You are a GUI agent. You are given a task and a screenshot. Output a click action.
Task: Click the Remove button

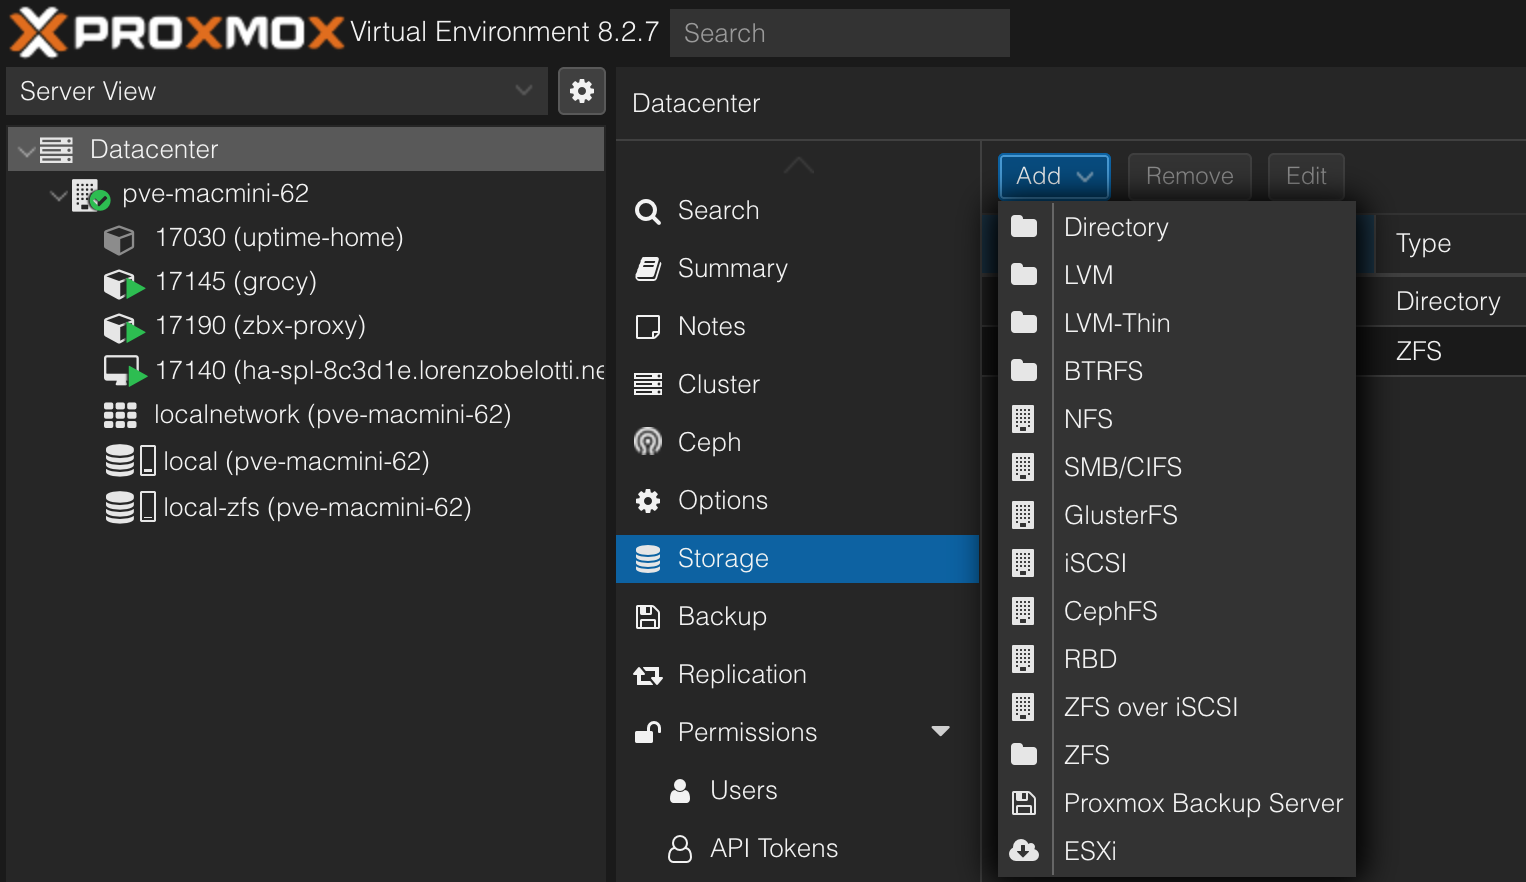tap(1189, 176)
